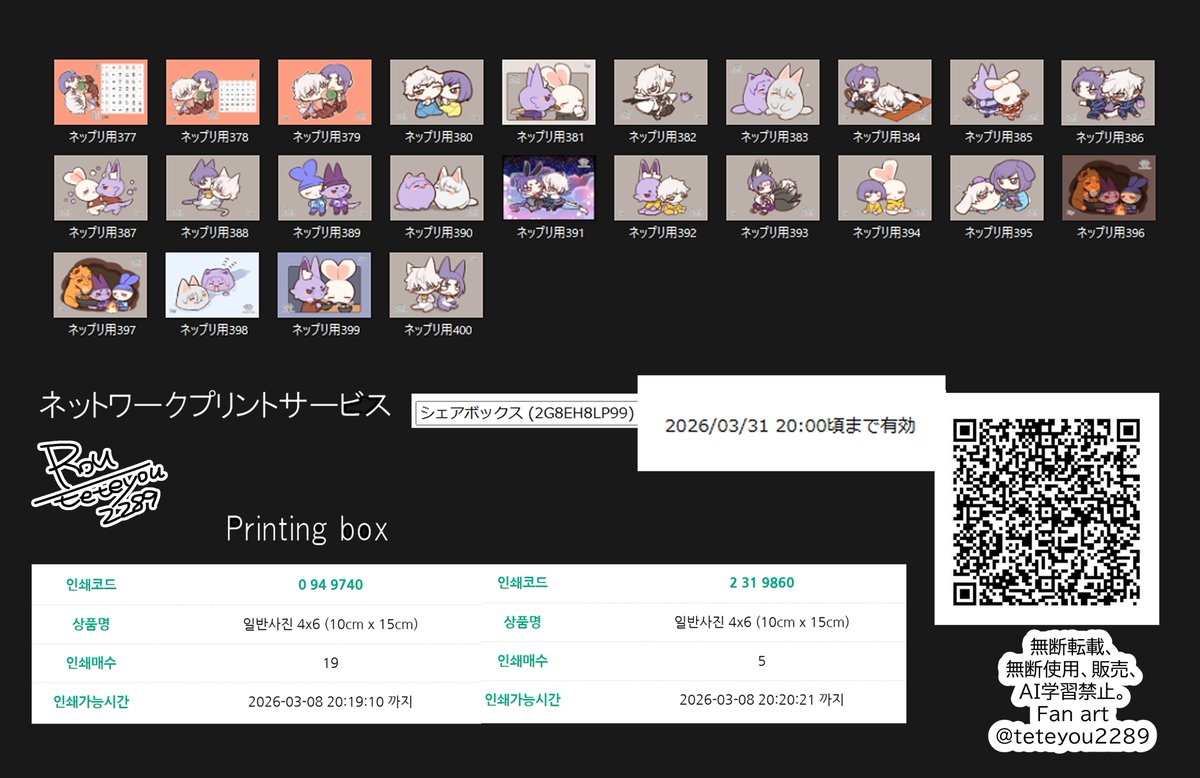Open image ネップリ用383
1200x778 pixels.
[773, 92]
